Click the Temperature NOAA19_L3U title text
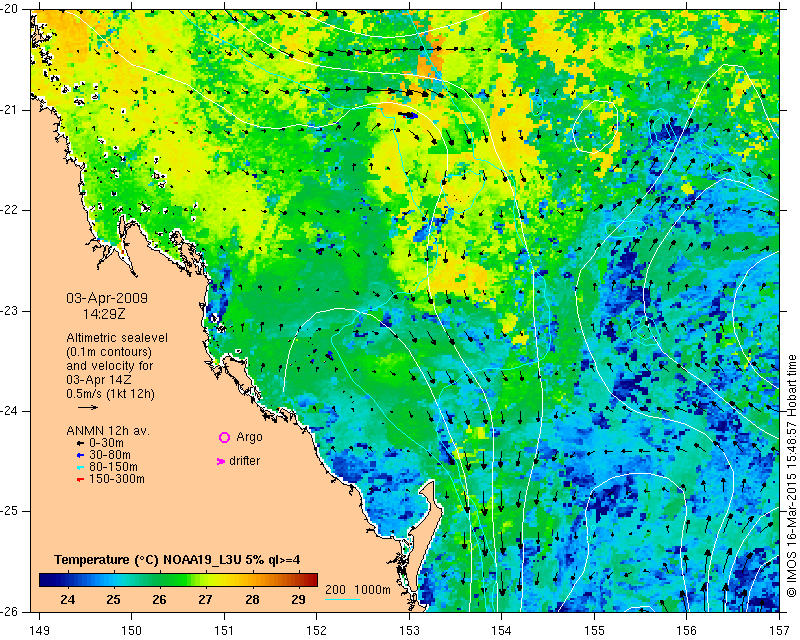 click(177, 560)
